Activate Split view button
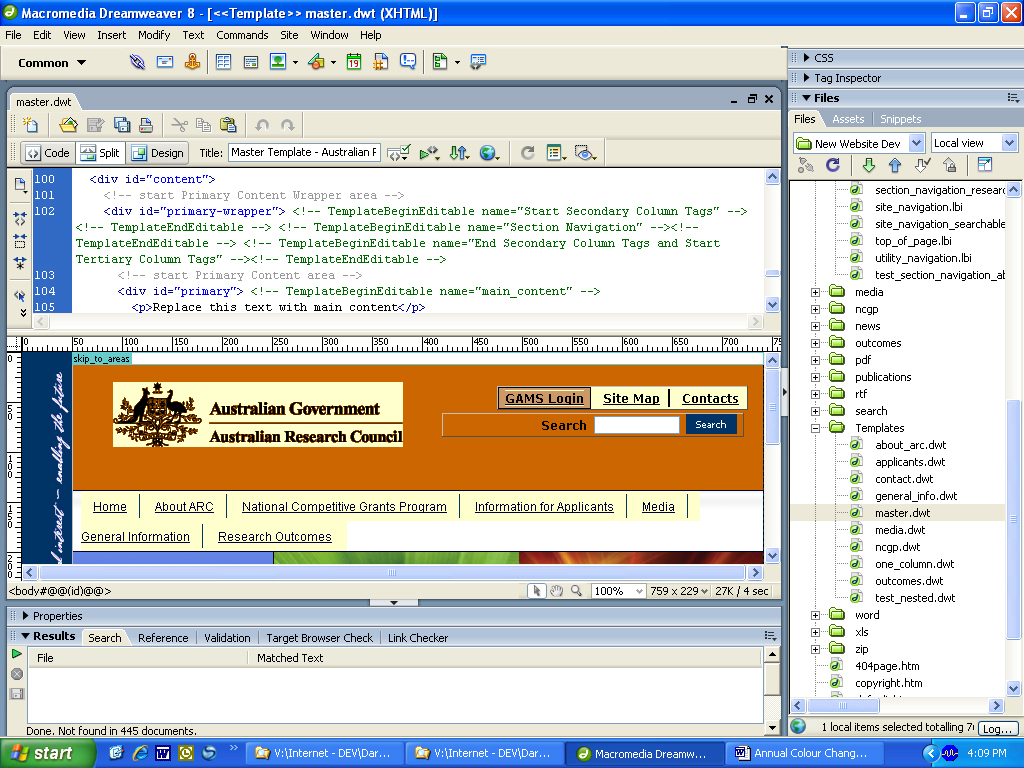Image resolution: width=1024 pixels, height=768 pixels. [x=100, y=153]
